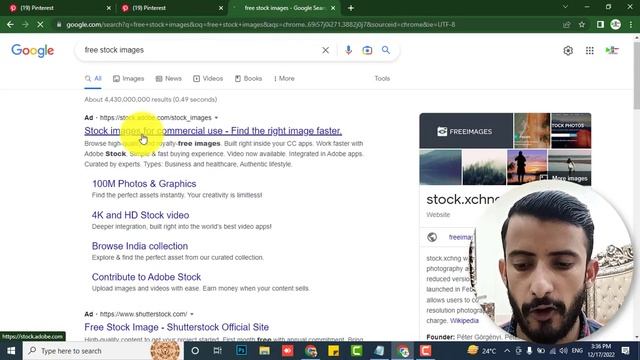640x360 pixels.
Task: Switch to Videos results tab
Action: pyautogui.click(x=208, y=78)
